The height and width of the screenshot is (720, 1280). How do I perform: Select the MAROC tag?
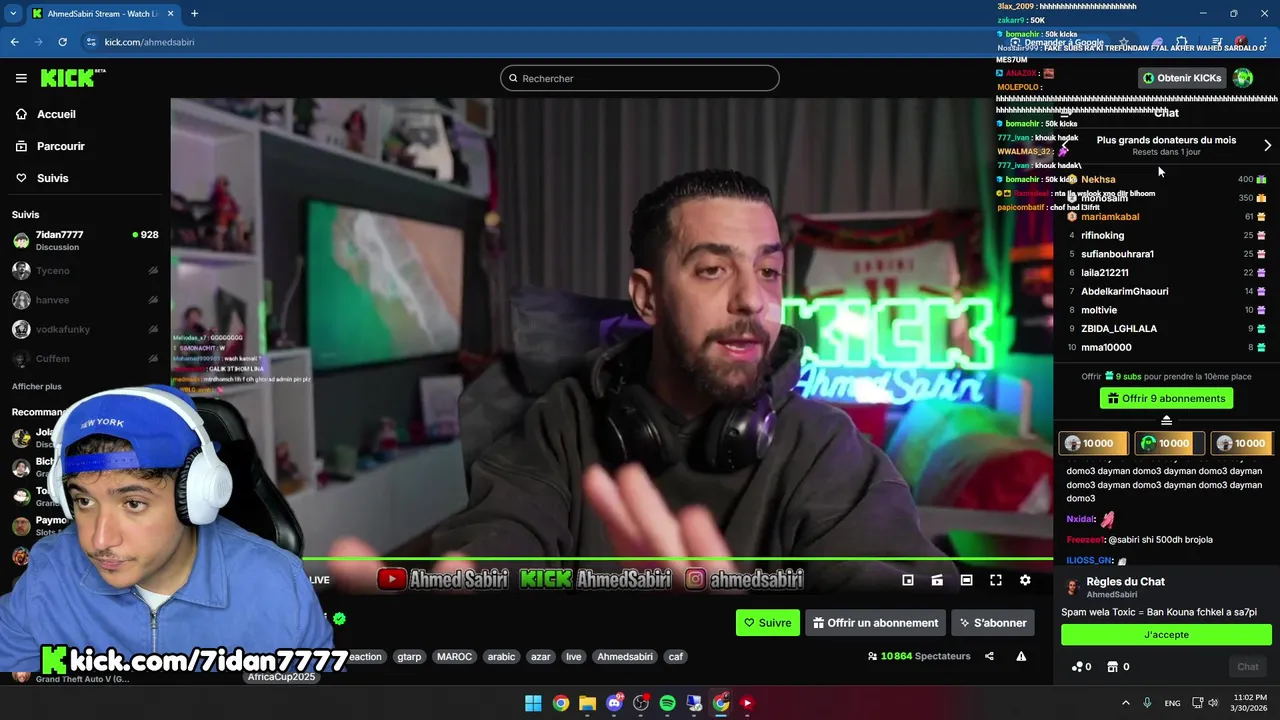point(454,657)
